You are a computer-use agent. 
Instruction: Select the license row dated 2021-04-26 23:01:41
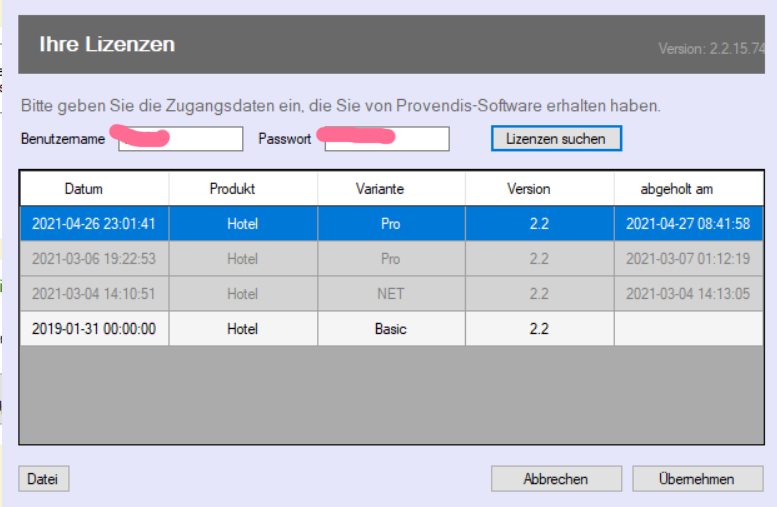[x=94, y=224]
